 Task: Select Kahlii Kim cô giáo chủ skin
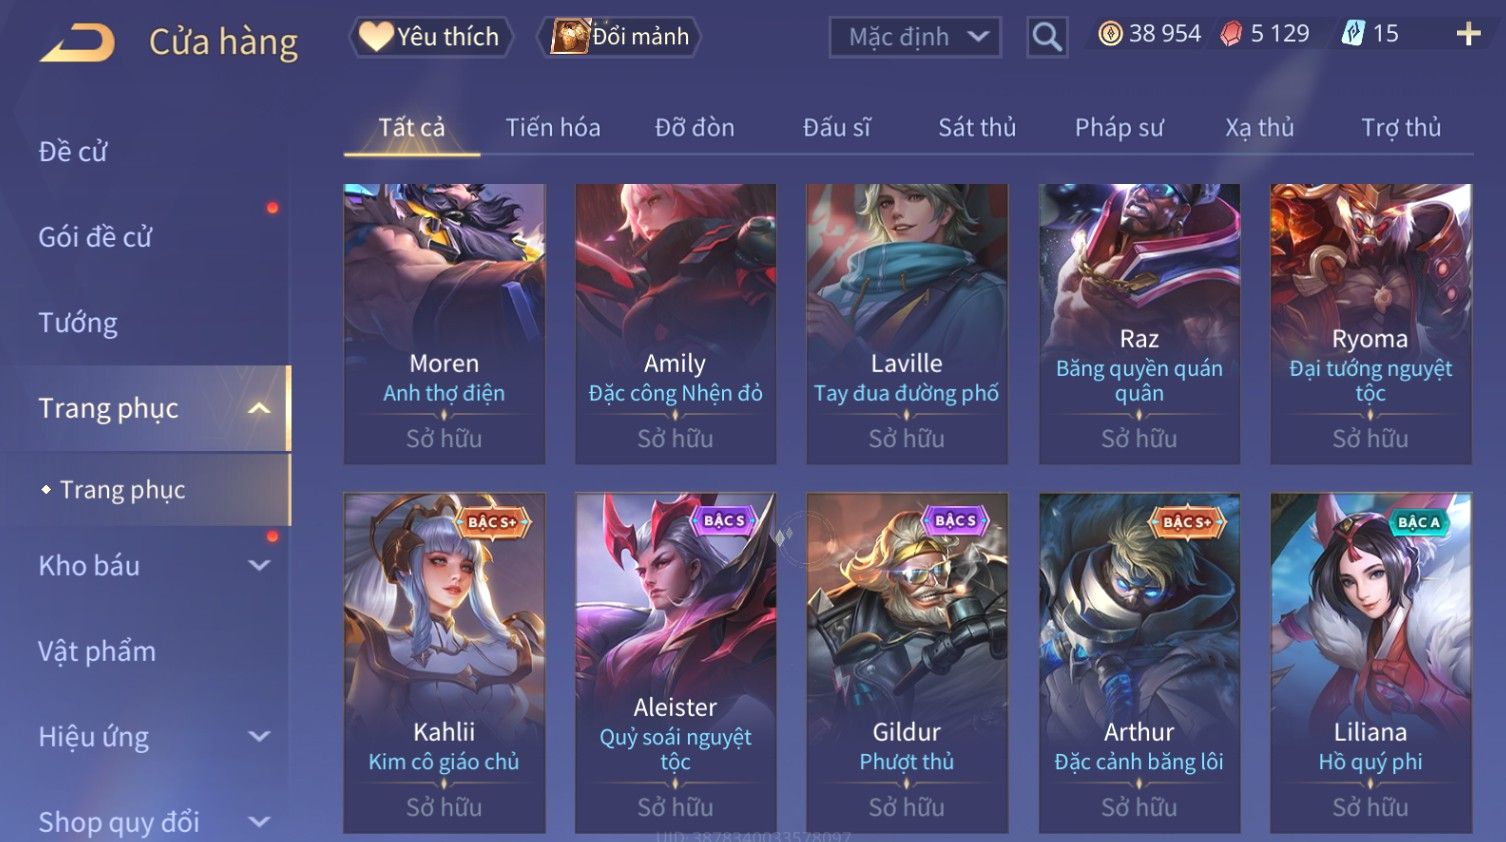[x=444, y=663]
